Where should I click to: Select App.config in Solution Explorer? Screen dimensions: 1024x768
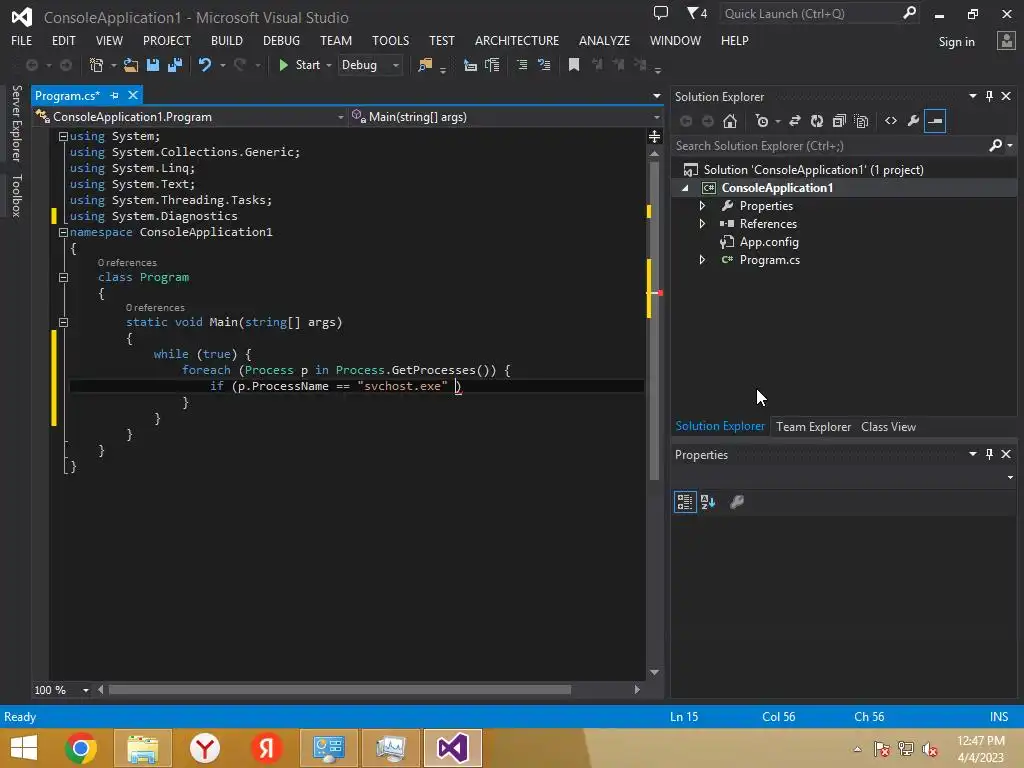tap(769, 242)
